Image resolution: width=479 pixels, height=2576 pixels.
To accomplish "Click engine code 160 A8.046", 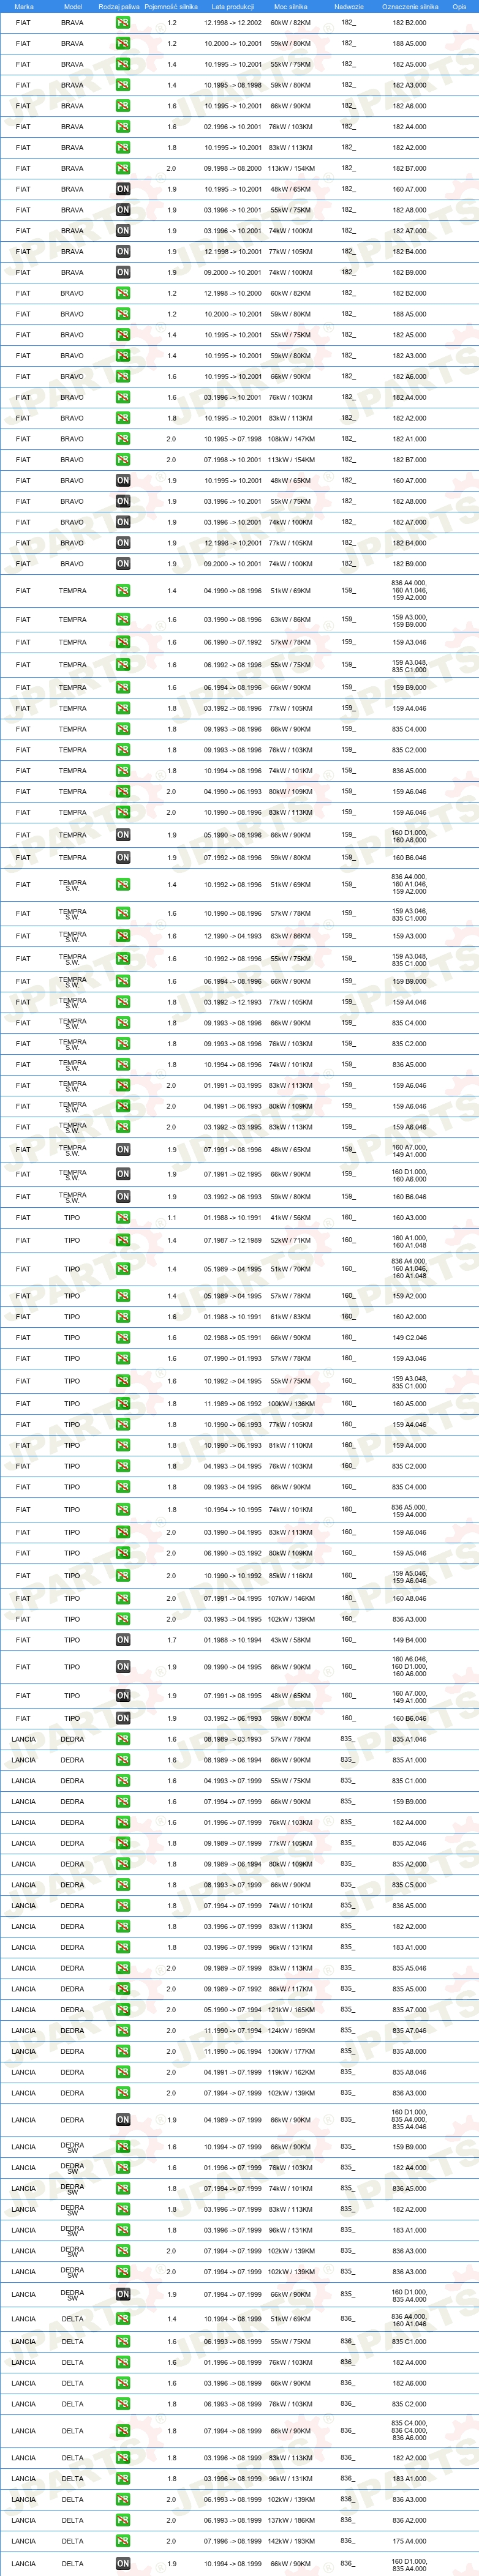I will [409, 1598].
